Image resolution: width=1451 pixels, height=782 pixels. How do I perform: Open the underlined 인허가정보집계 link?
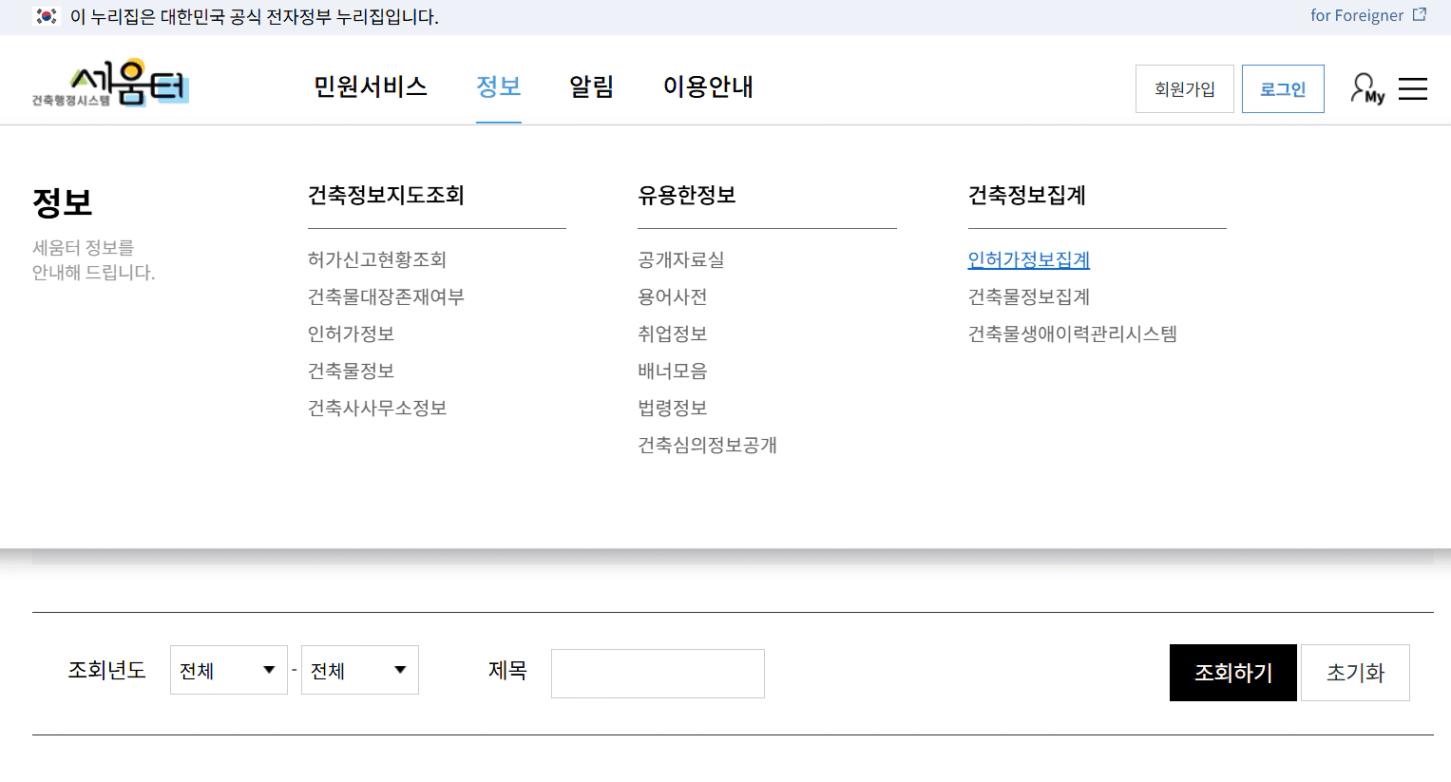tap(1029, 260)
